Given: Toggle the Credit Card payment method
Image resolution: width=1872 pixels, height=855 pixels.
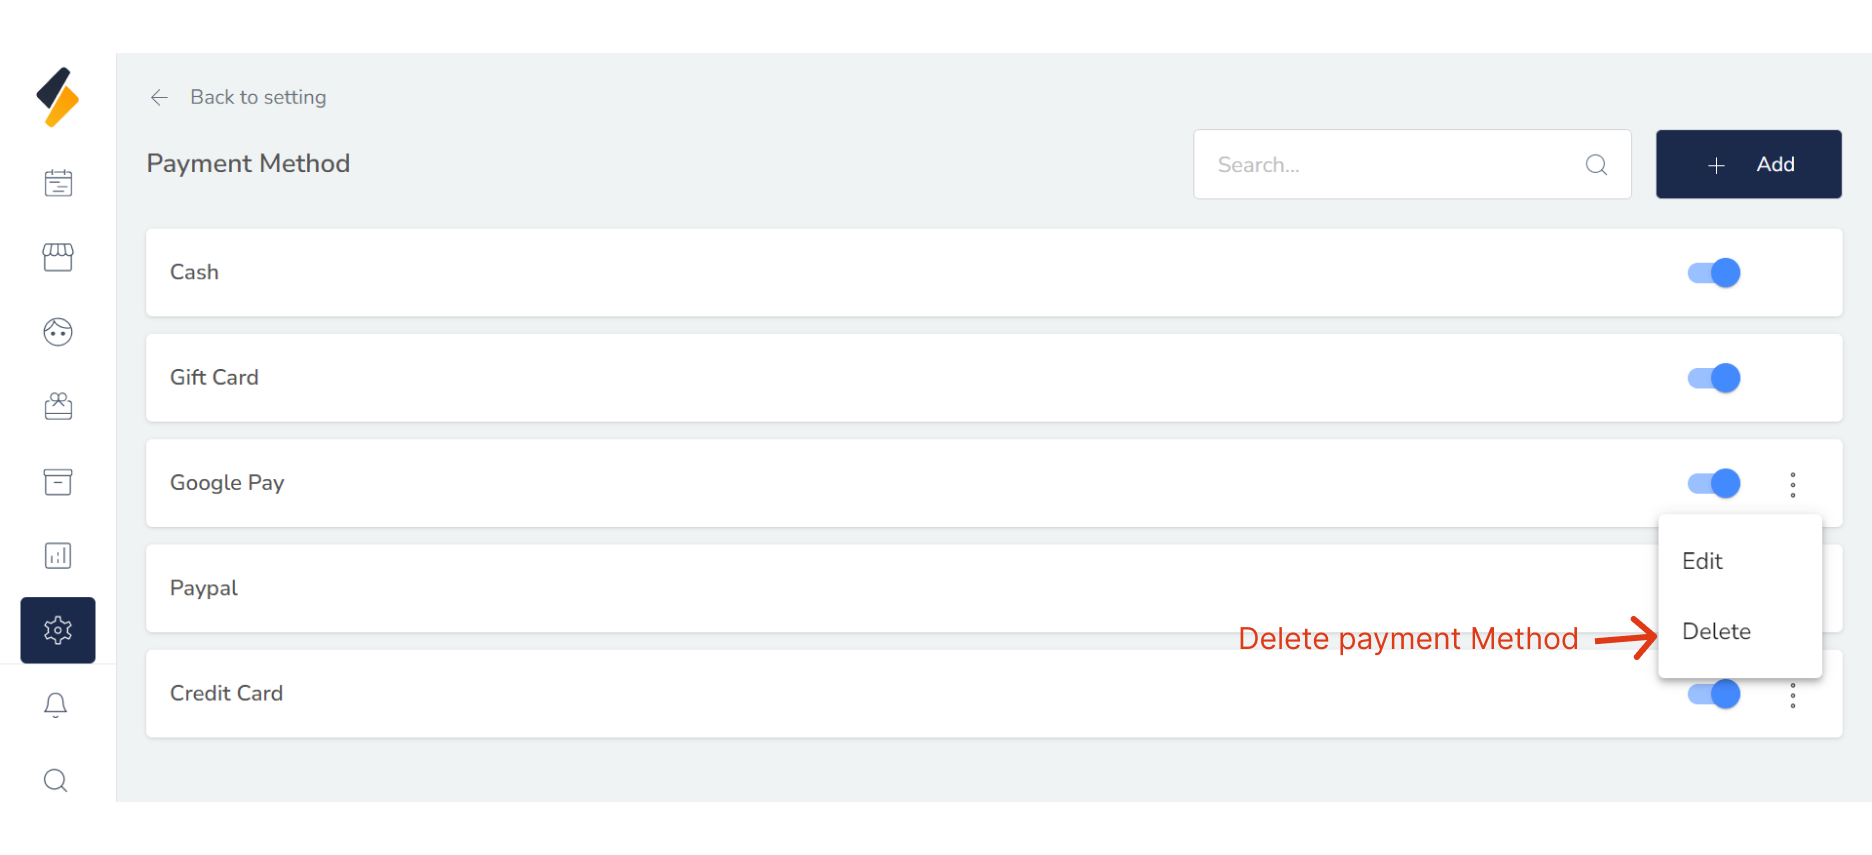Looking at the screenshot, I should pyautogui.click(x=1713, y=693).
